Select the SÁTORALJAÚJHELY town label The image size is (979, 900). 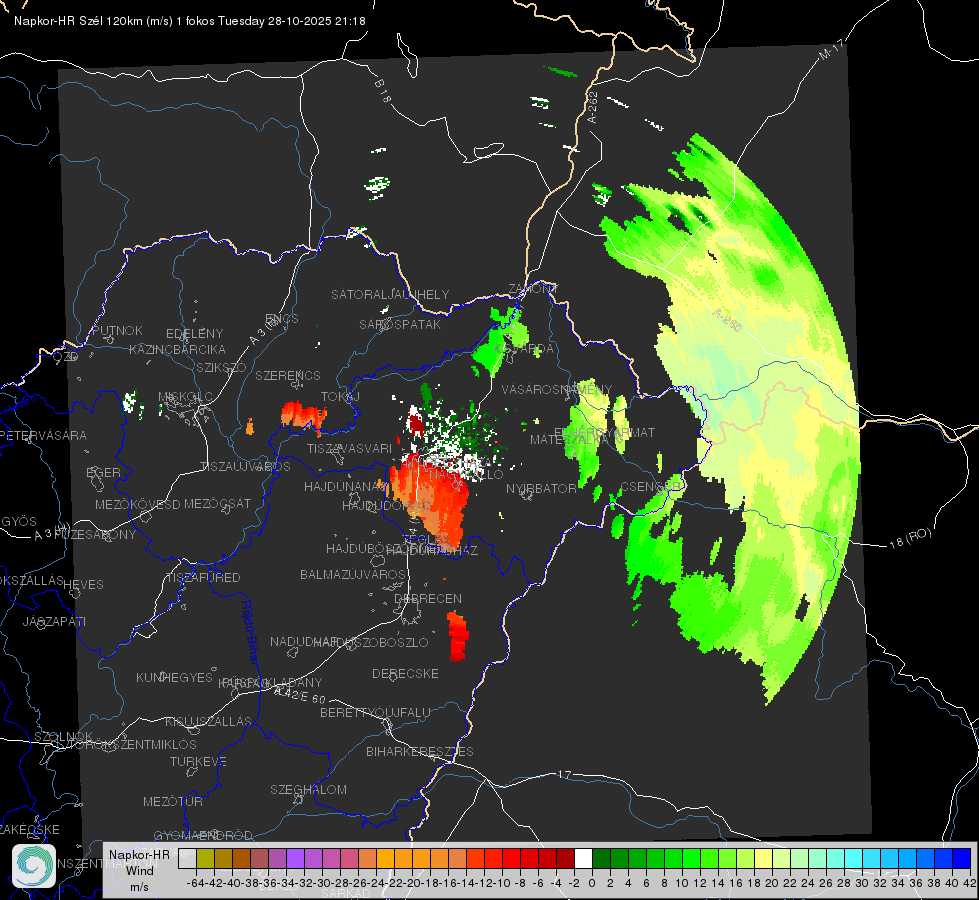(x=390, y=294)
